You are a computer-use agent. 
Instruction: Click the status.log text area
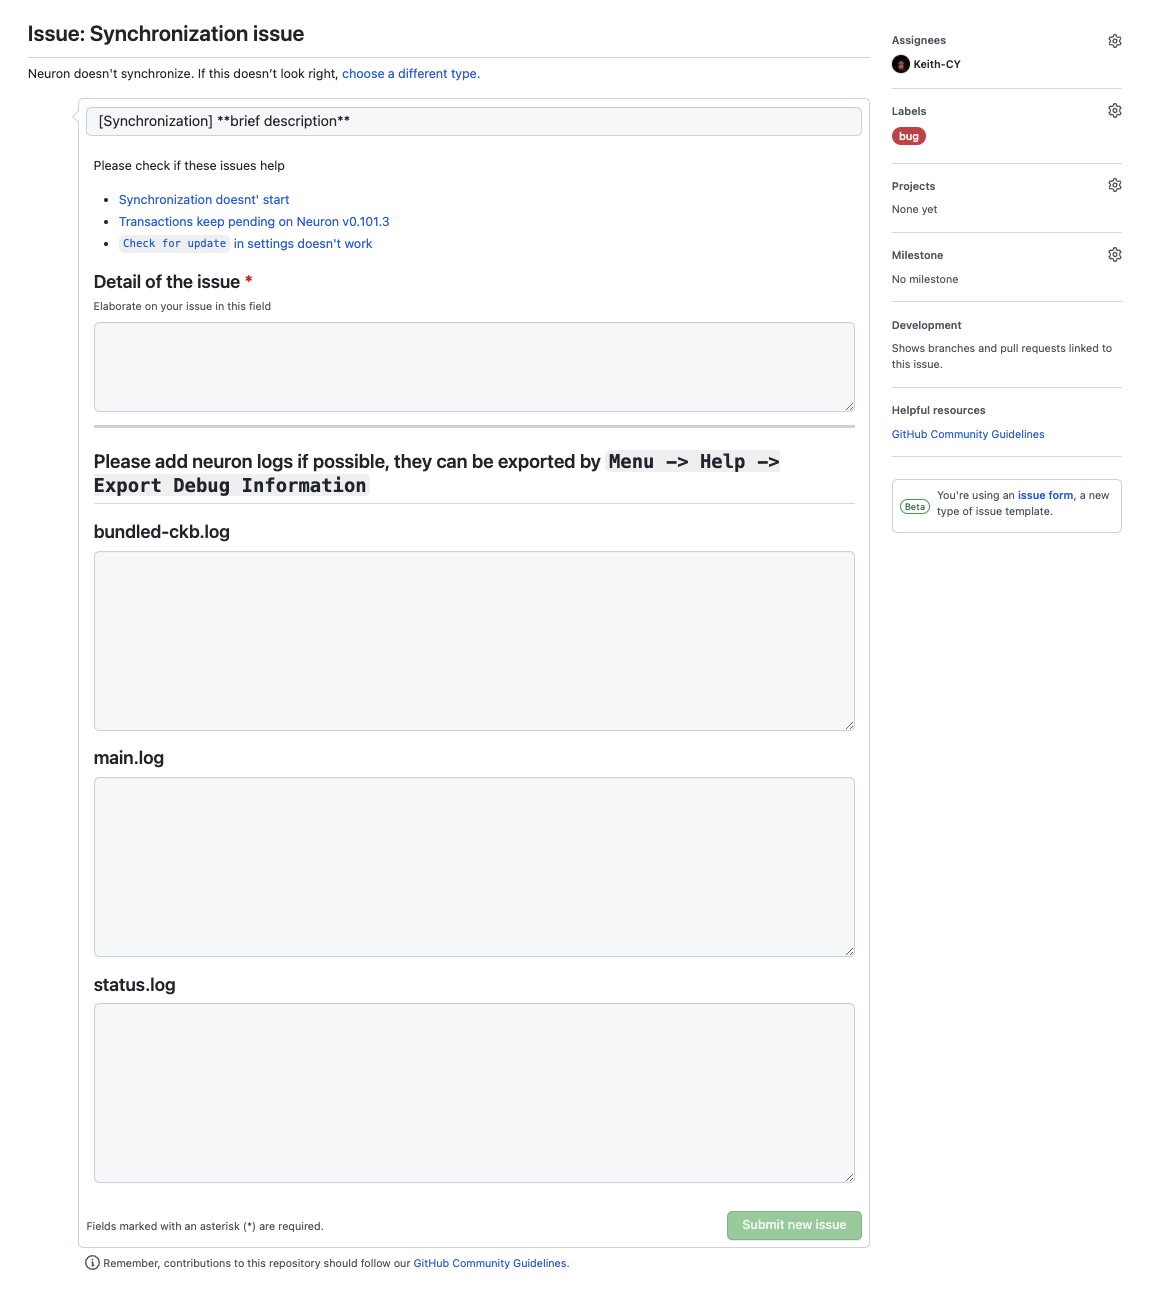click(474, 1093)
